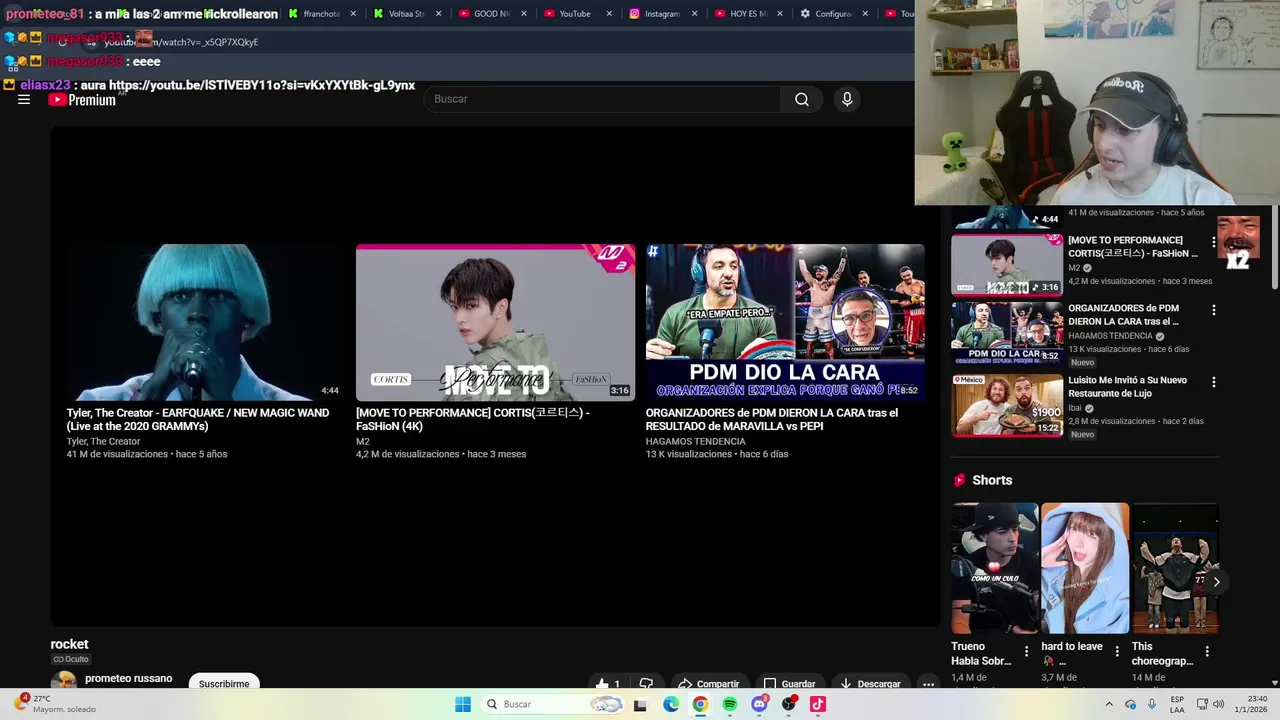Play the PDM DIO LA CARA end-screen video
Image resolution: width=1280 pixels, height=720 pixels.
click(x=785, y=322)
